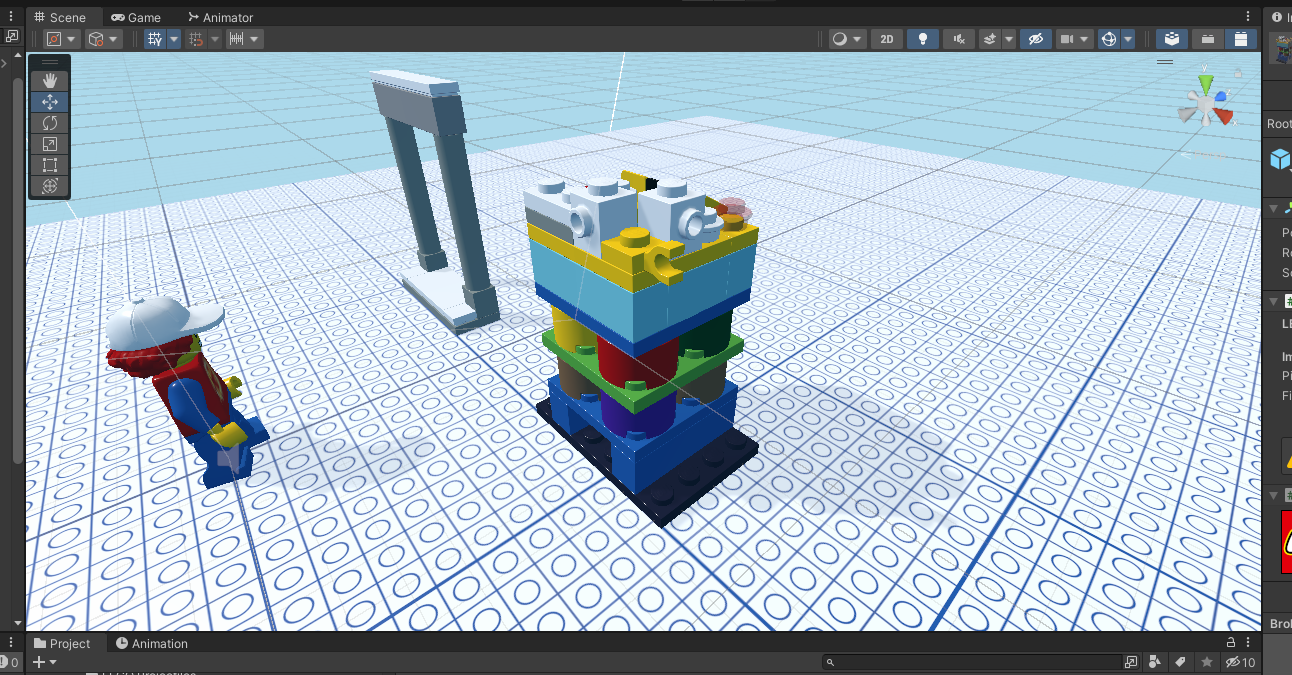The image size is (1292, 675).
Task: Click the plus create button in Project panel
Action: 40,661
